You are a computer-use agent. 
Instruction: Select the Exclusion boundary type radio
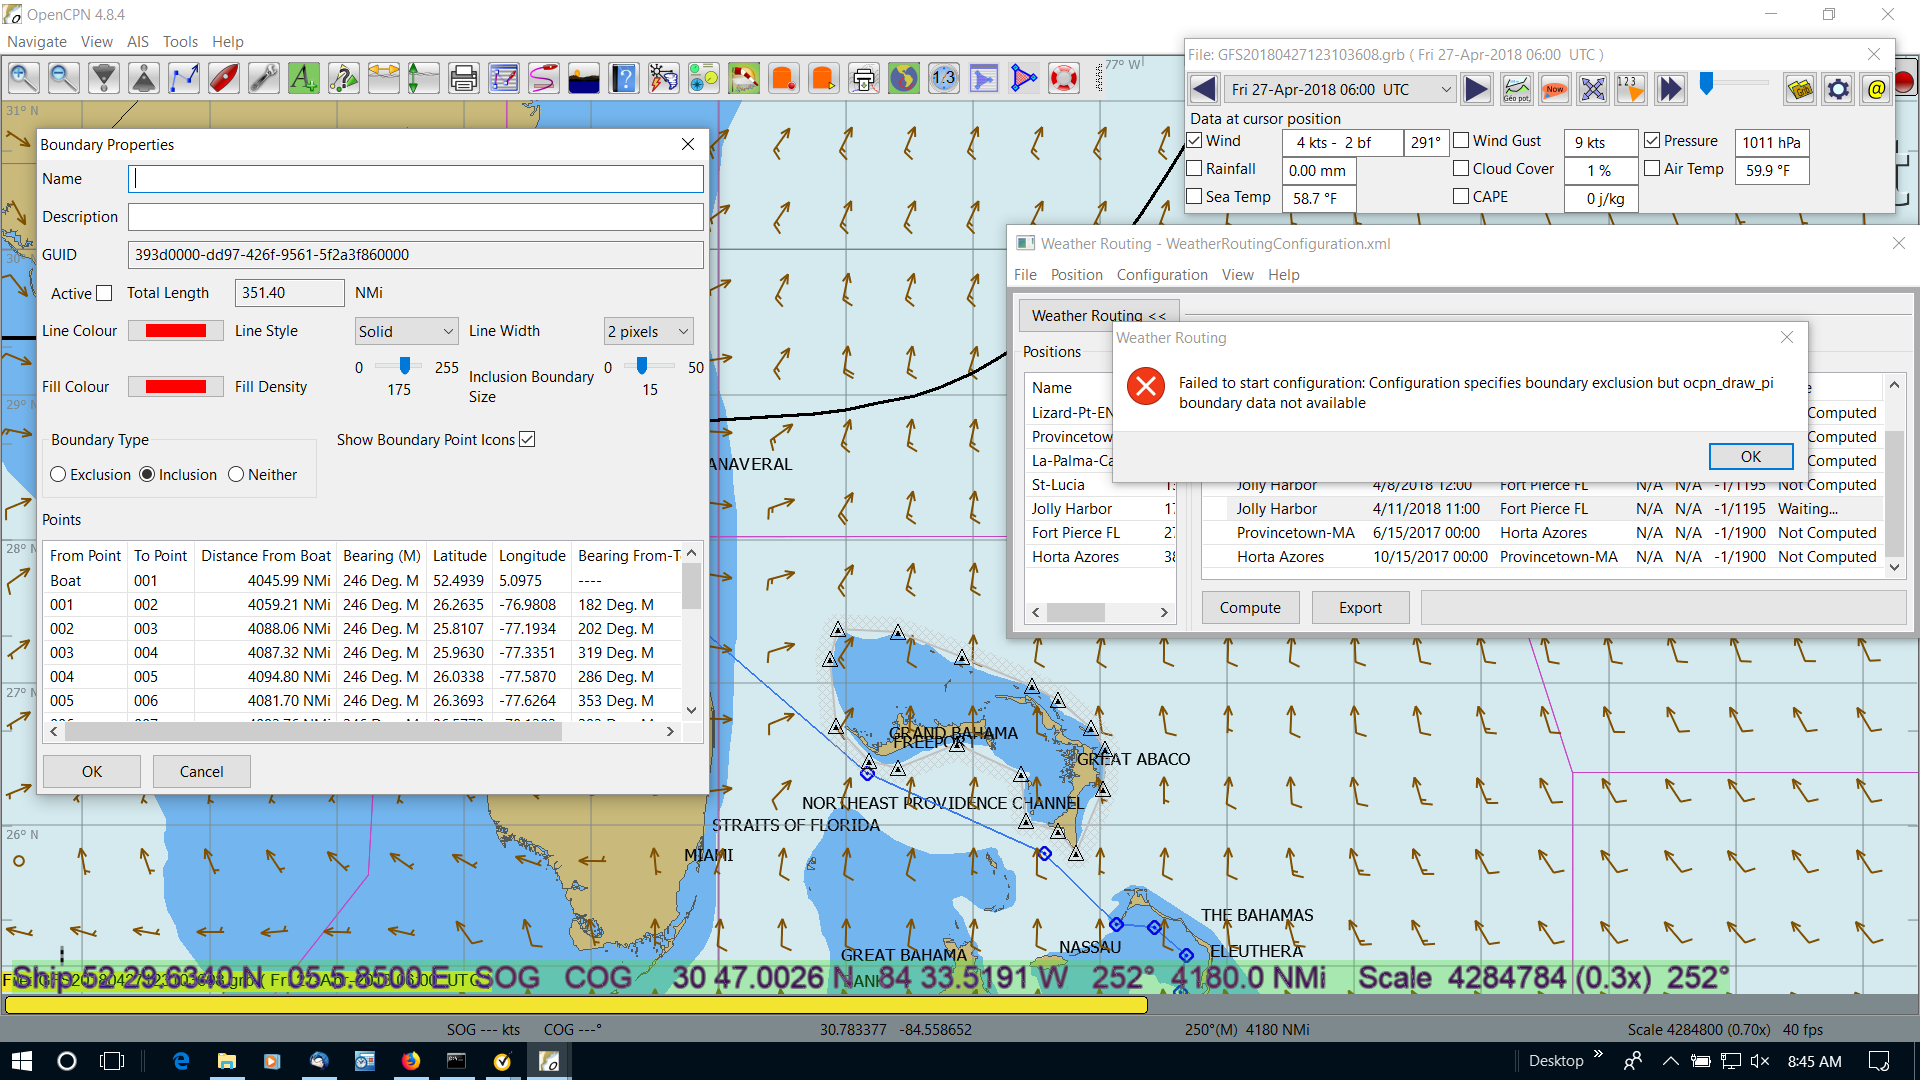point(58,474)
